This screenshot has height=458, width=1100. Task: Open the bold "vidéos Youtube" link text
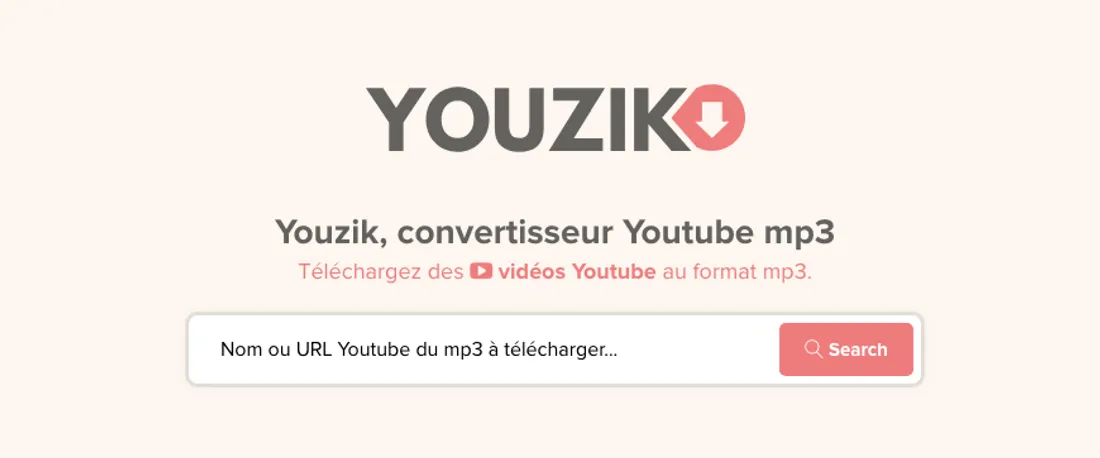[577, 271]
